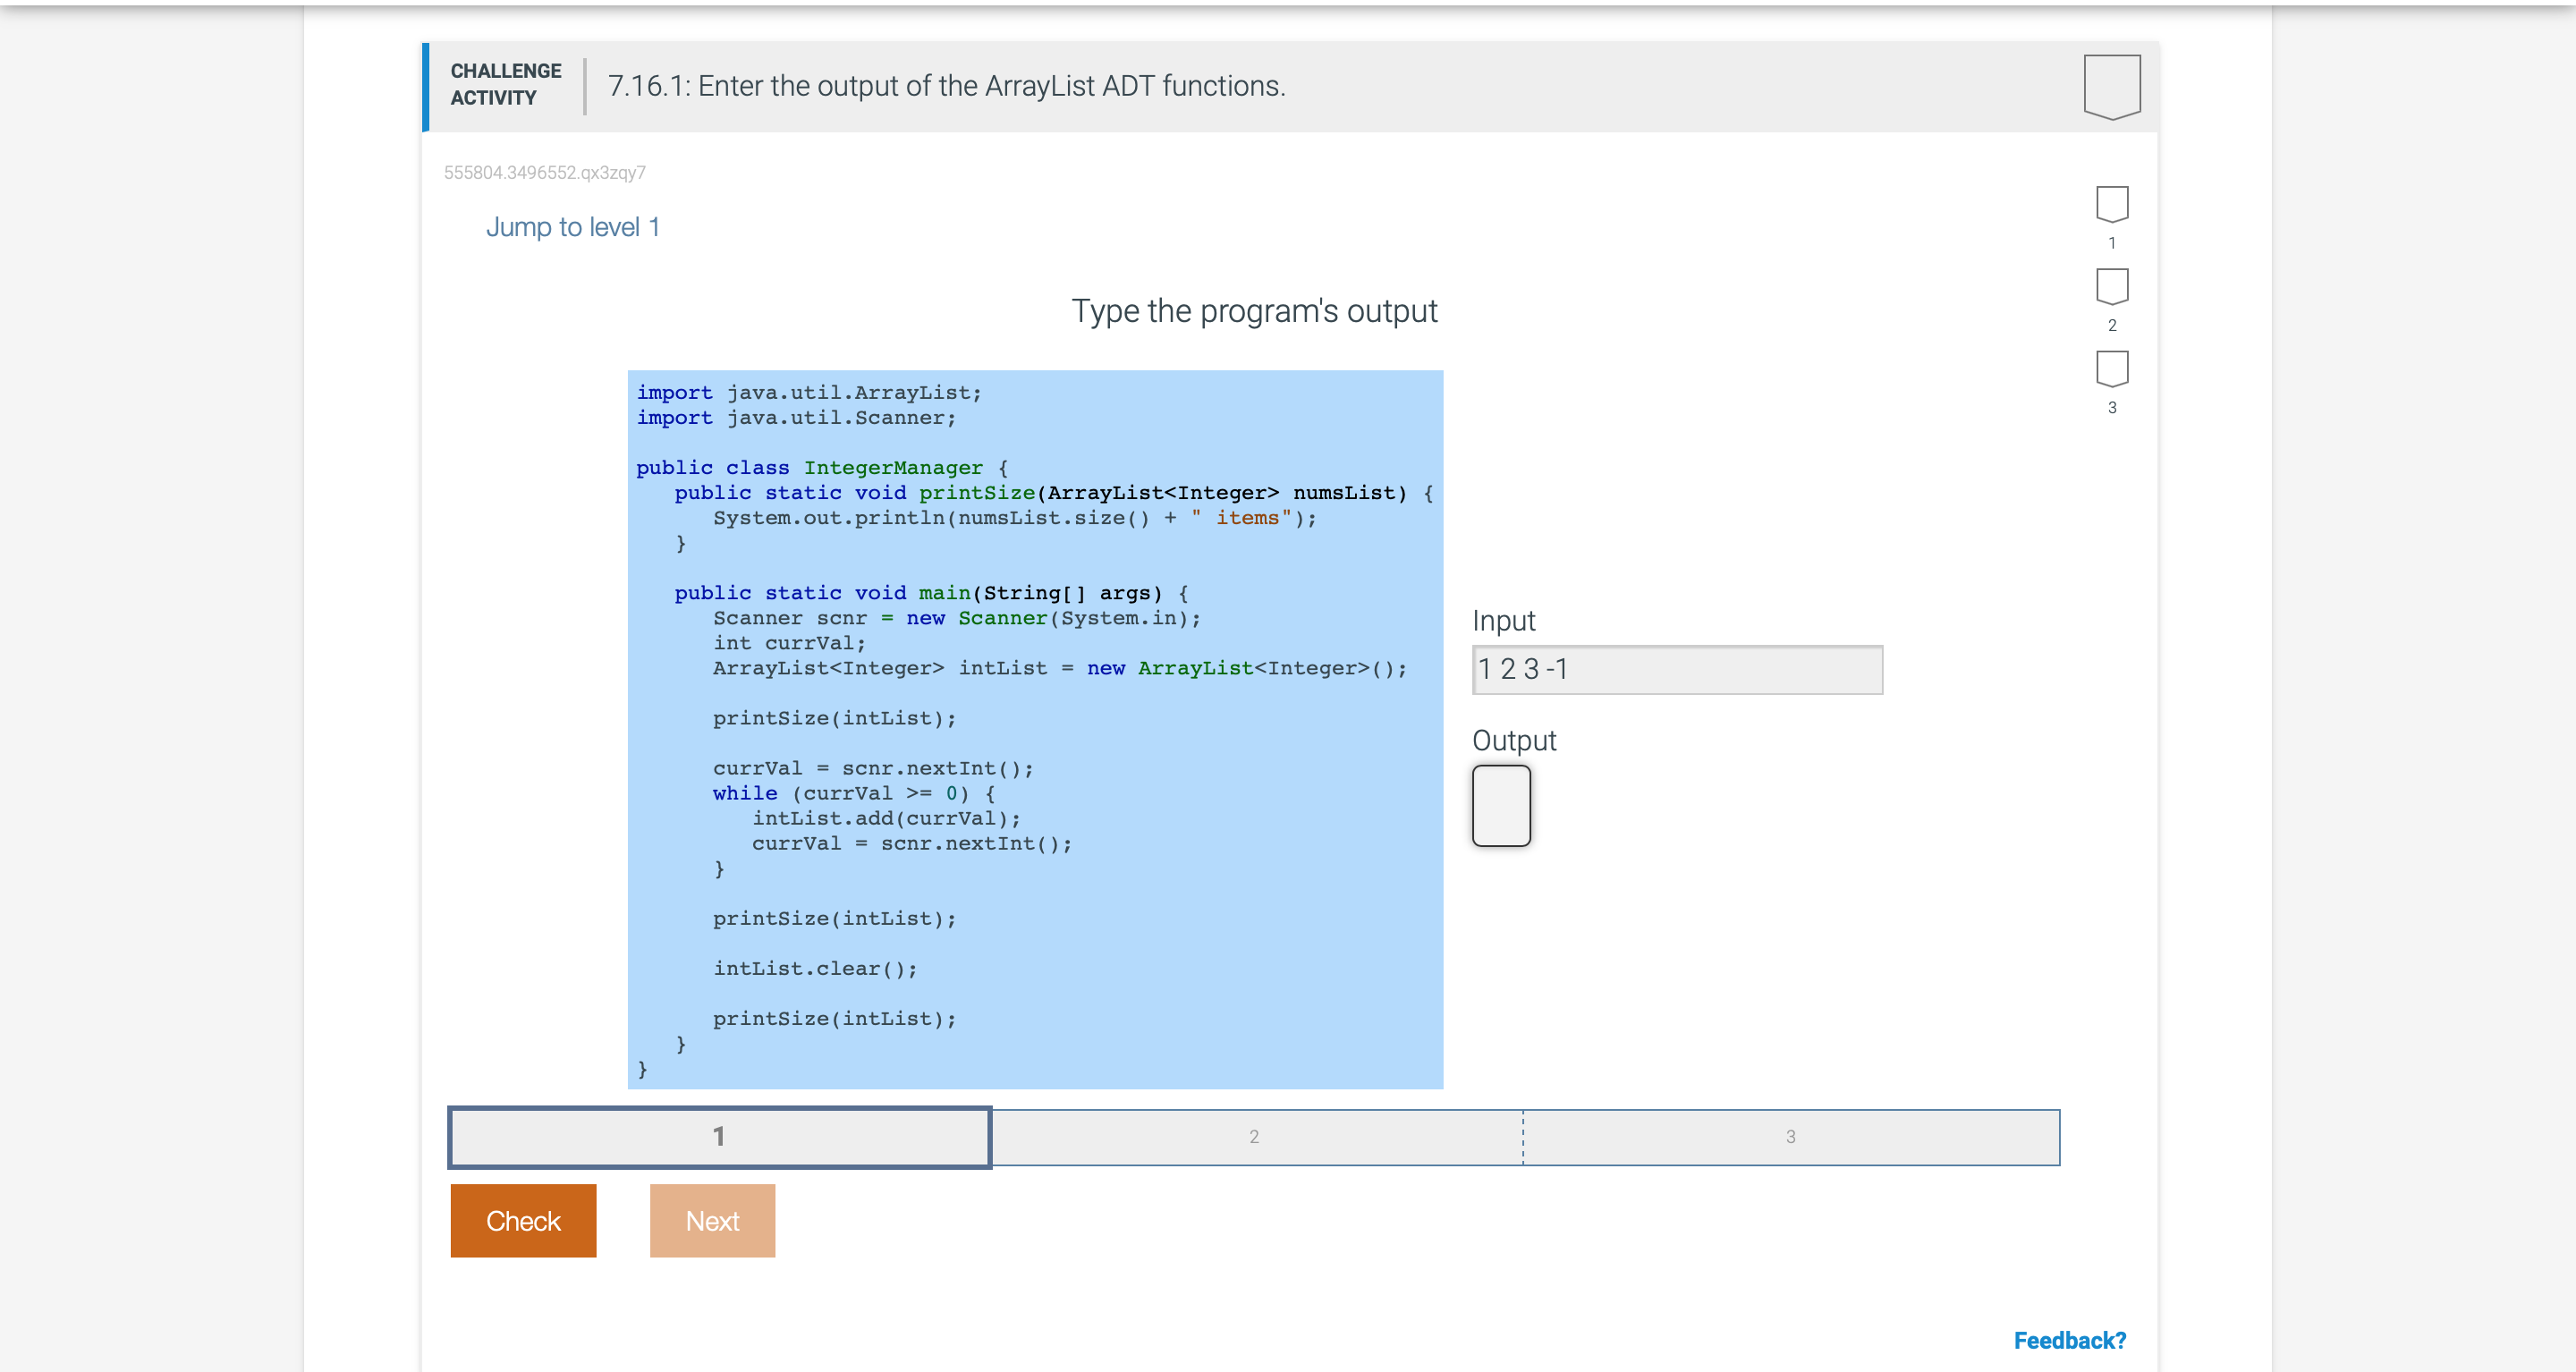Screen dimensions: 2576x1372
Task: Click the highlighted Java code panel
Action: click(x=1035, y=727)
